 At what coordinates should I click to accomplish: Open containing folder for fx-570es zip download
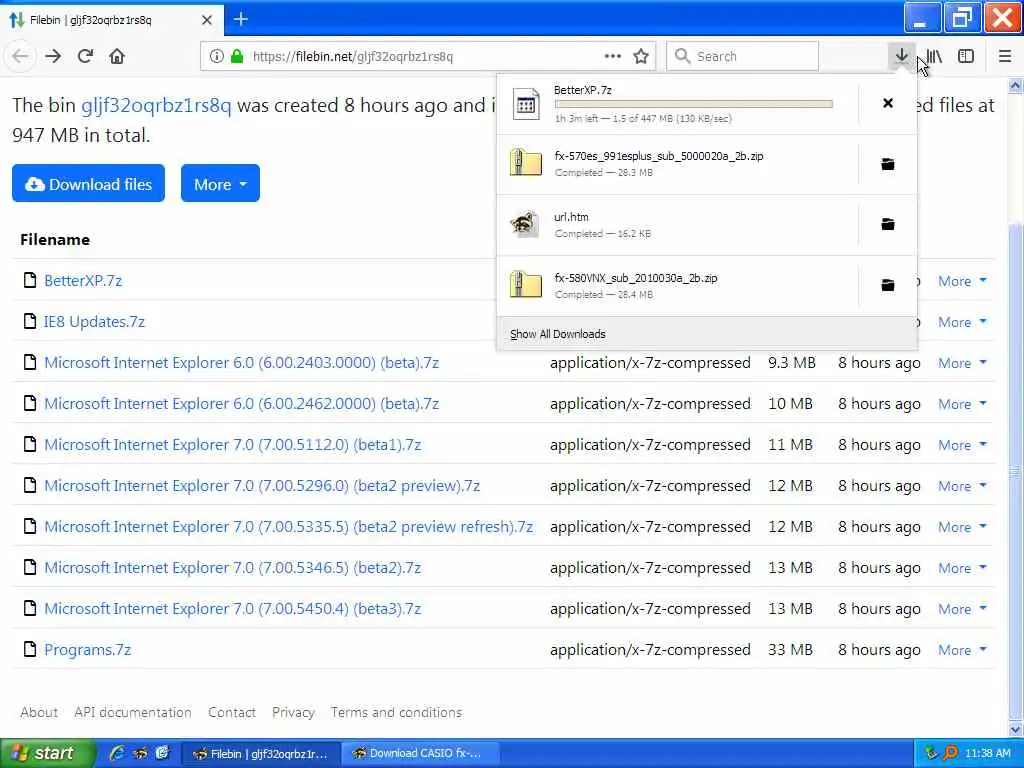point(888,164)
